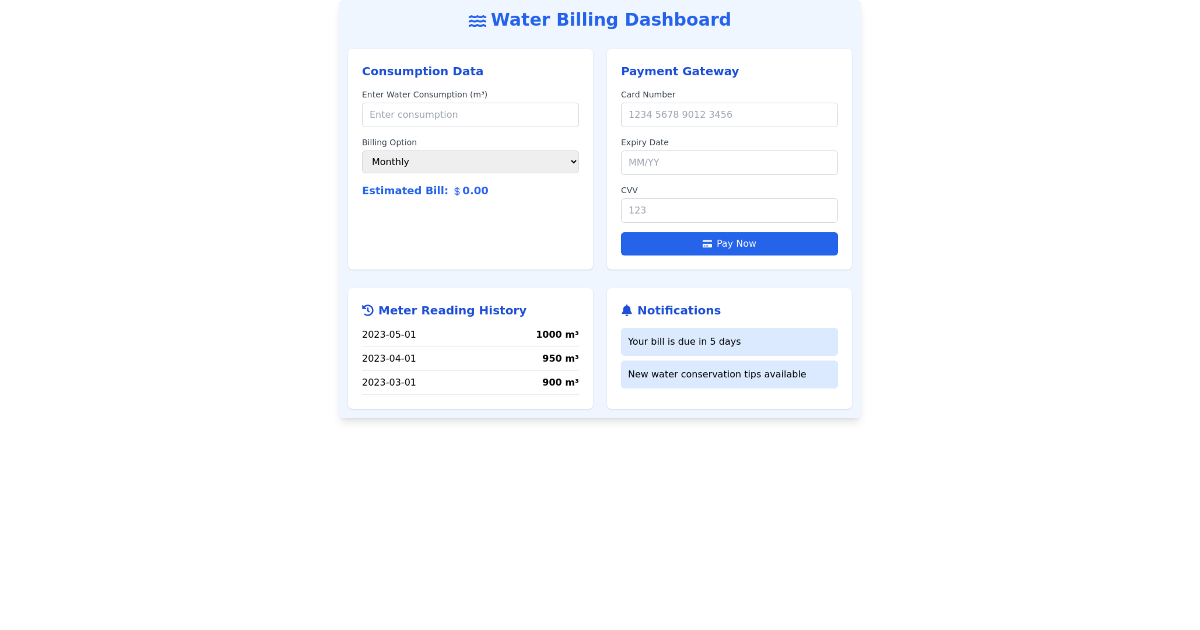Click the Consumption Data section heading
1200x630 pixels.
(422, 71)
